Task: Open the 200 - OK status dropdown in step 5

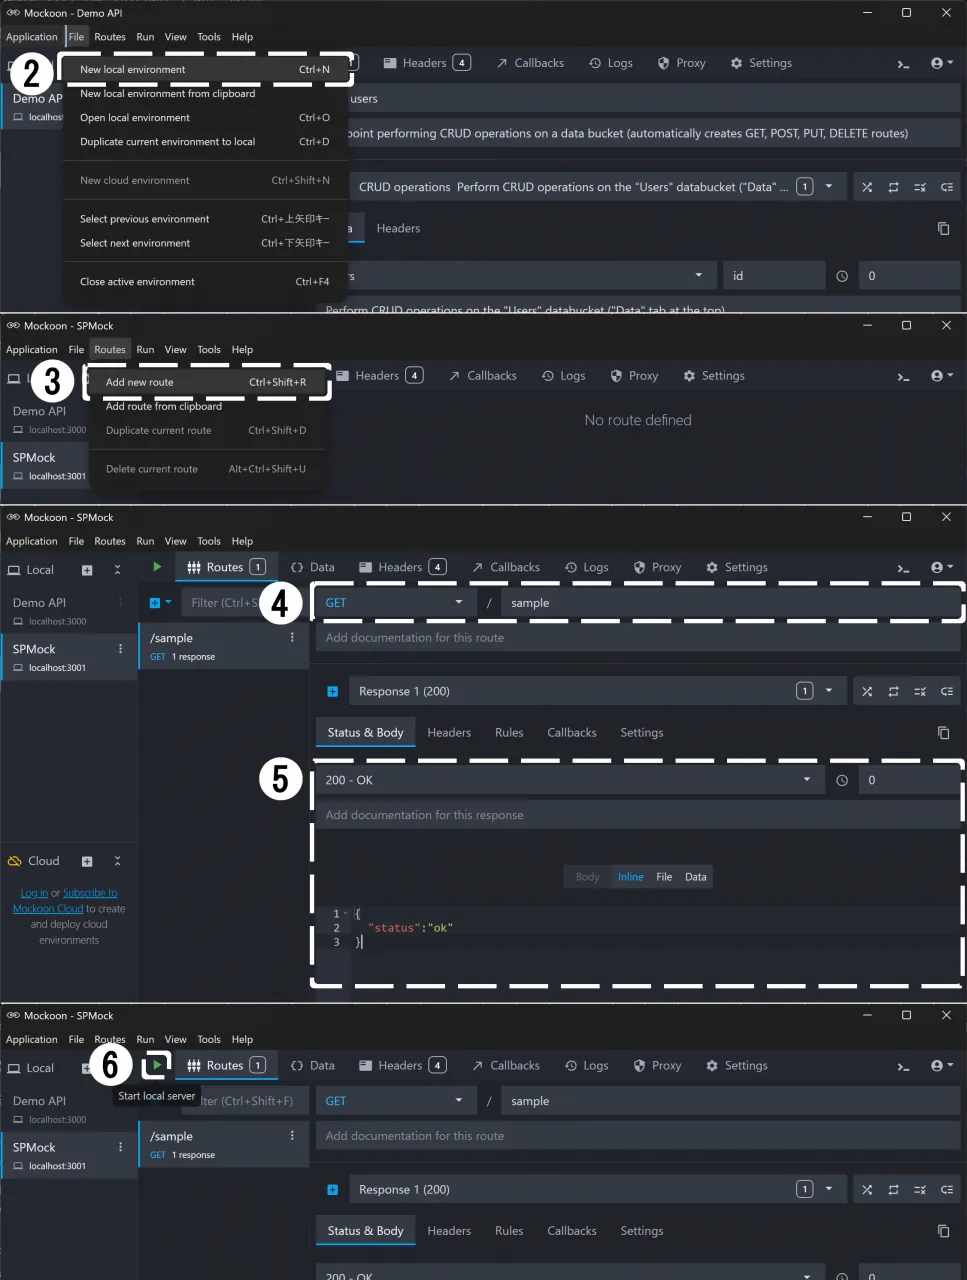Action: point(806,780)
